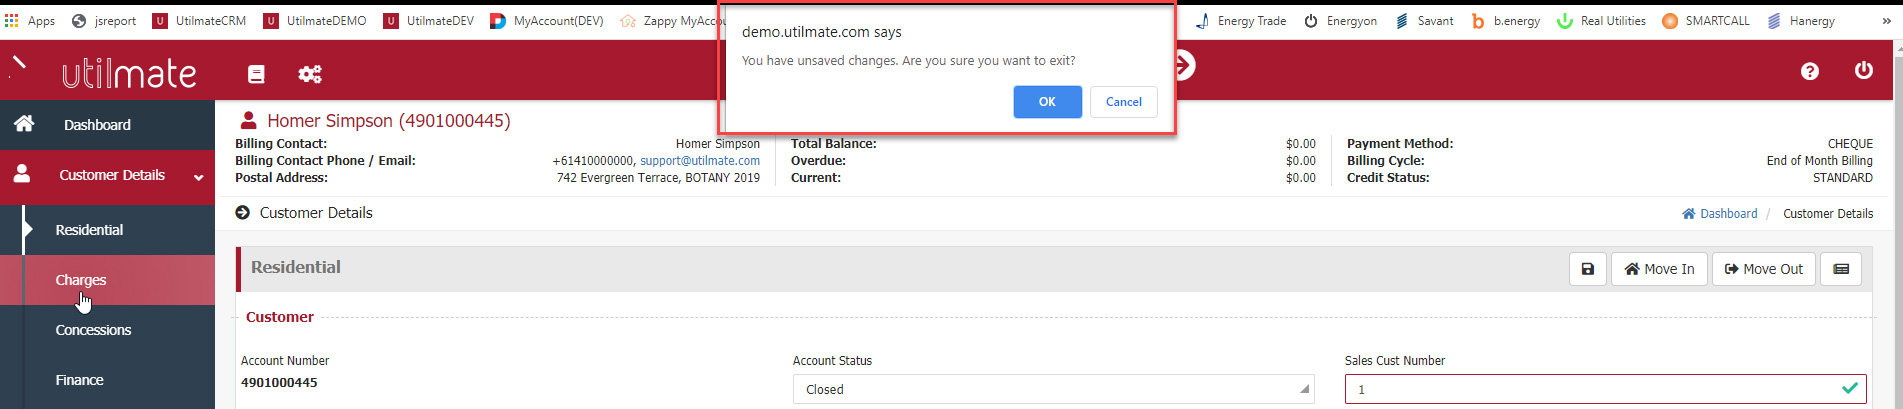Open the notes book icon in header

coord(256,74)
